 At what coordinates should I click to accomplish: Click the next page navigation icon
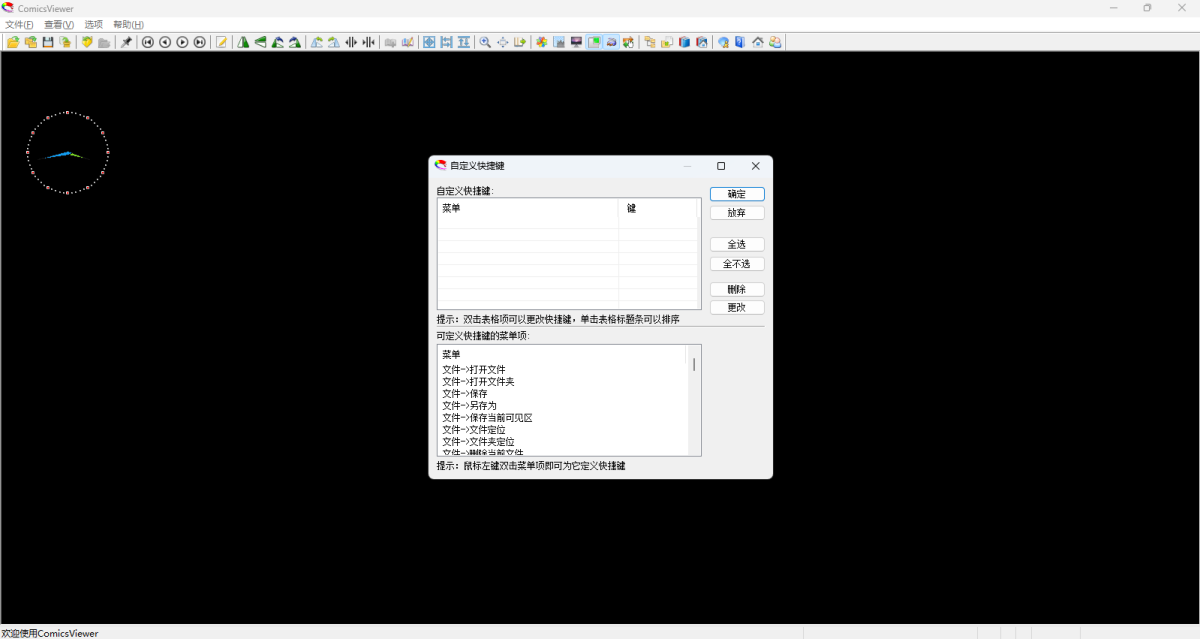(x=182, y=42)
